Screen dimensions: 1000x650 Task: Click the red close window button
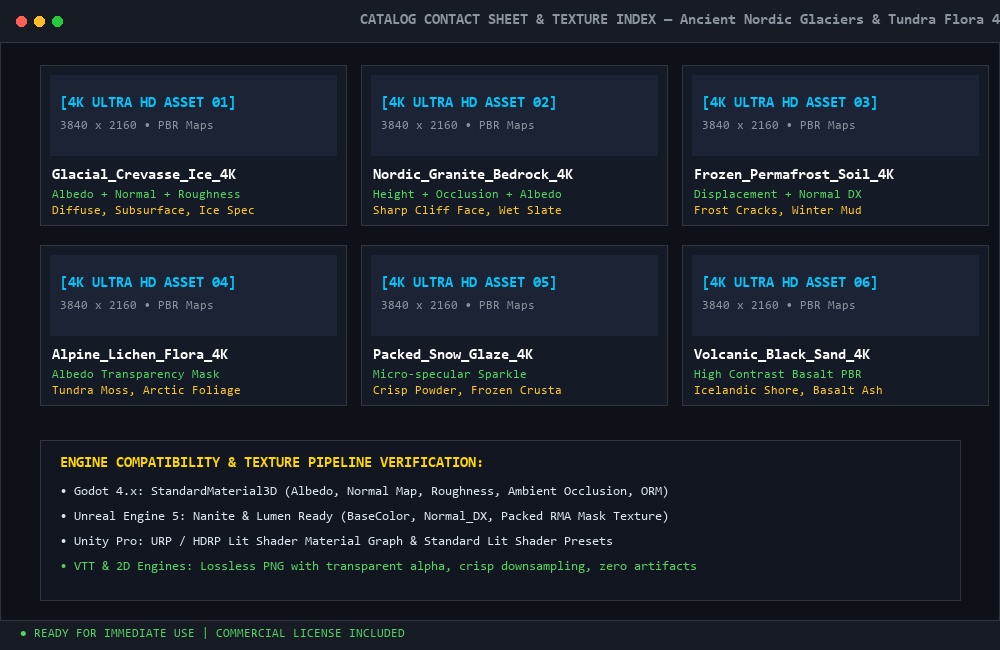click(x=21, y=22)
